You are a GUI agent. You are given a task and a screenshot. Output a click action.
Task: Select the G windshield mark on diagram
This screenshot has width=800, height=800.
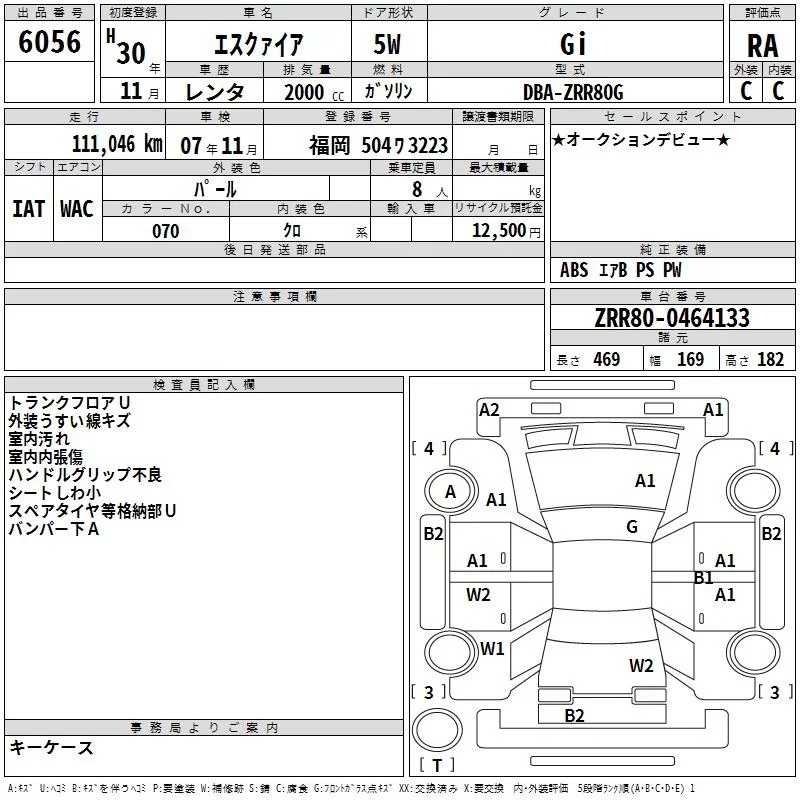(632, 527)
